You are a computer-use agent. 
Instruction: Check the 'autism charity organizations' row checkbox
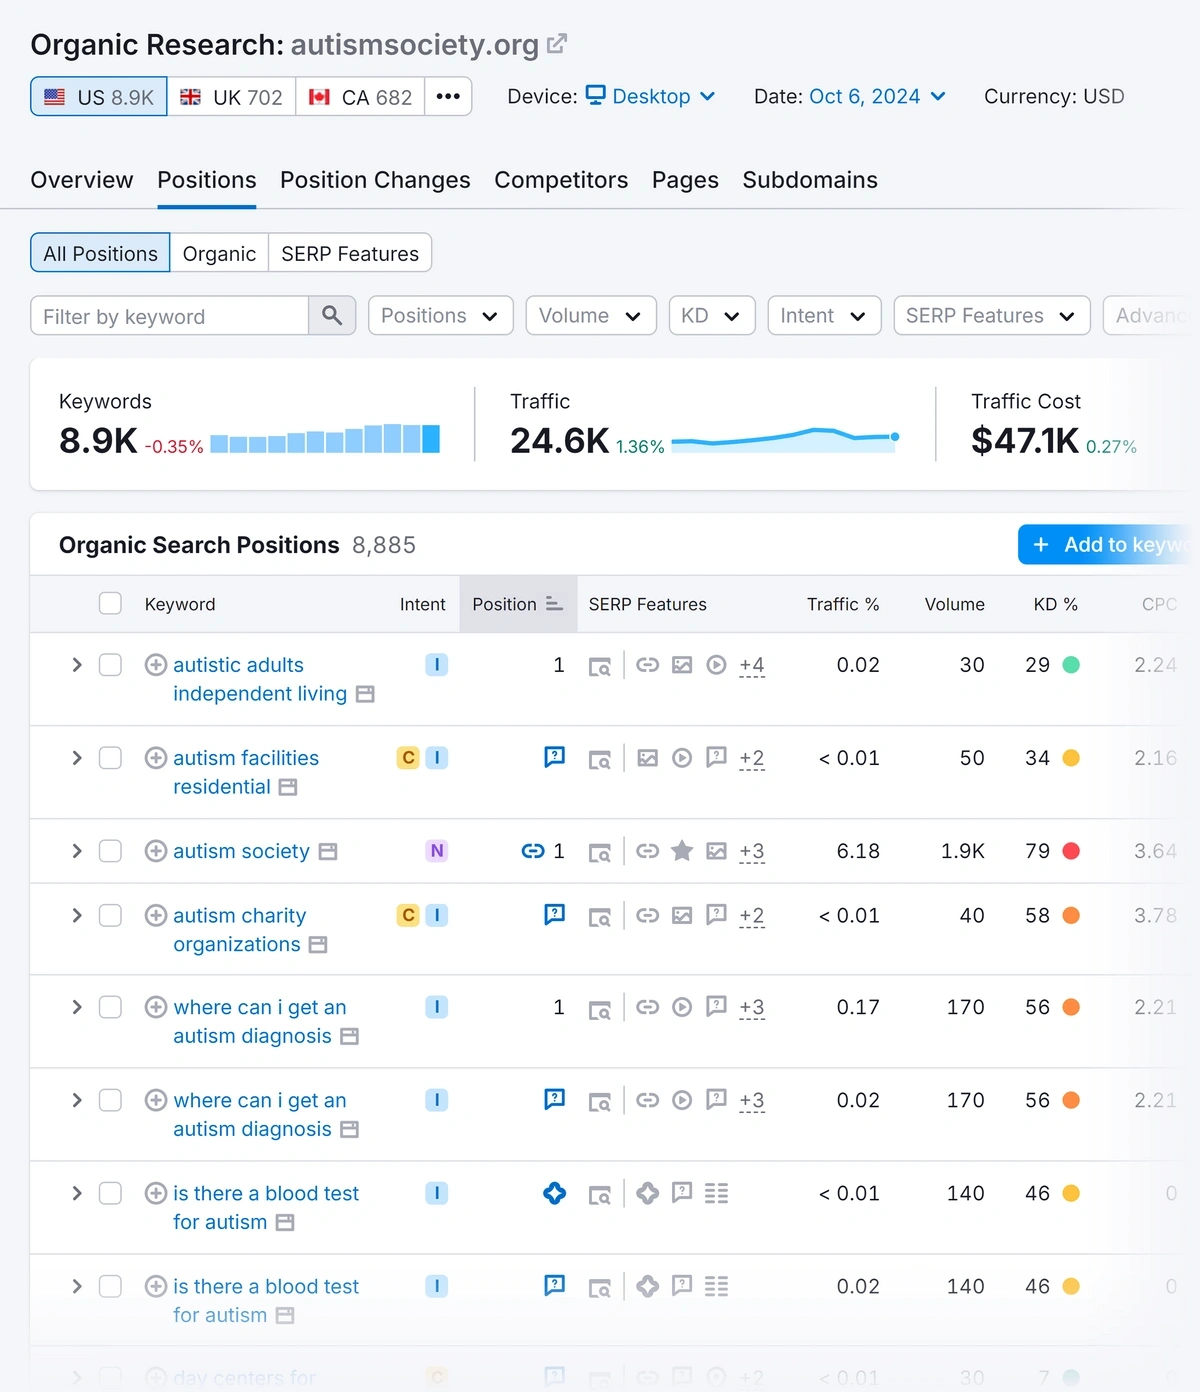(x=110, y=915)
